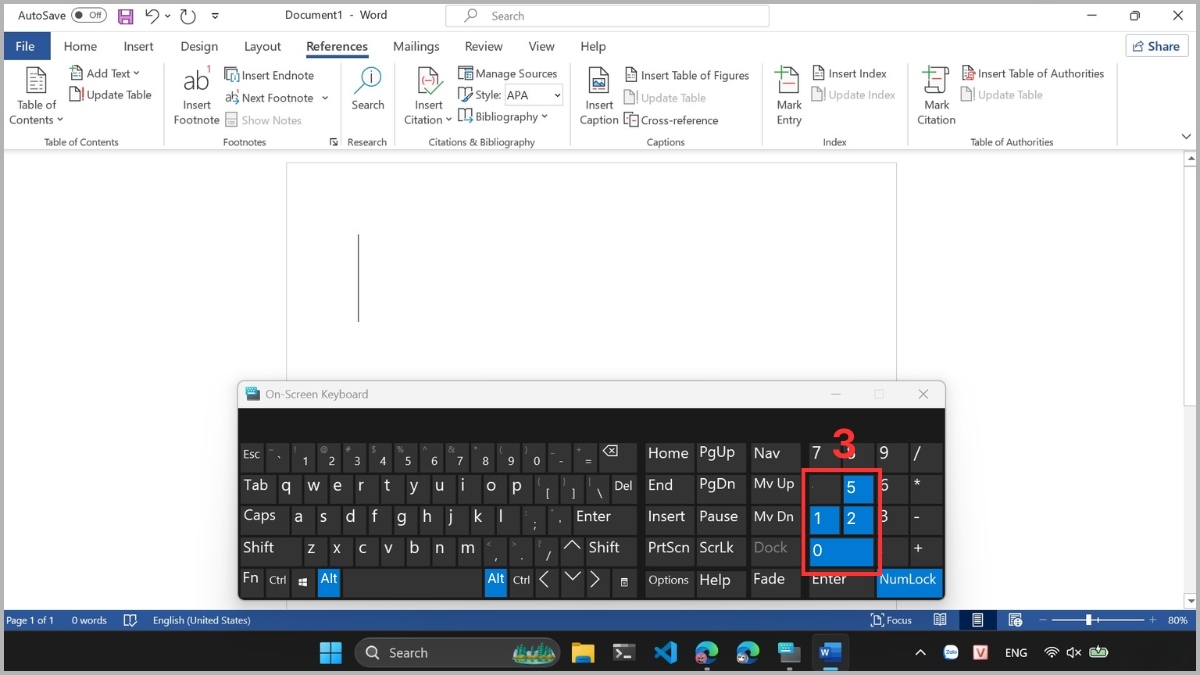Click Cross-reference
The image size is (1200, 675).
pos(671,120)
